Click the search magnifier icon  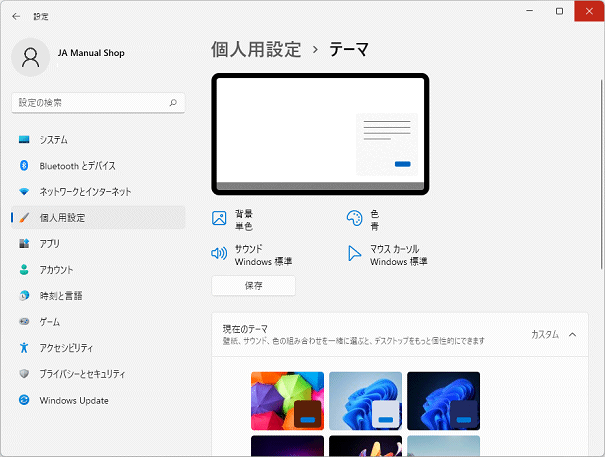(173, 103)
